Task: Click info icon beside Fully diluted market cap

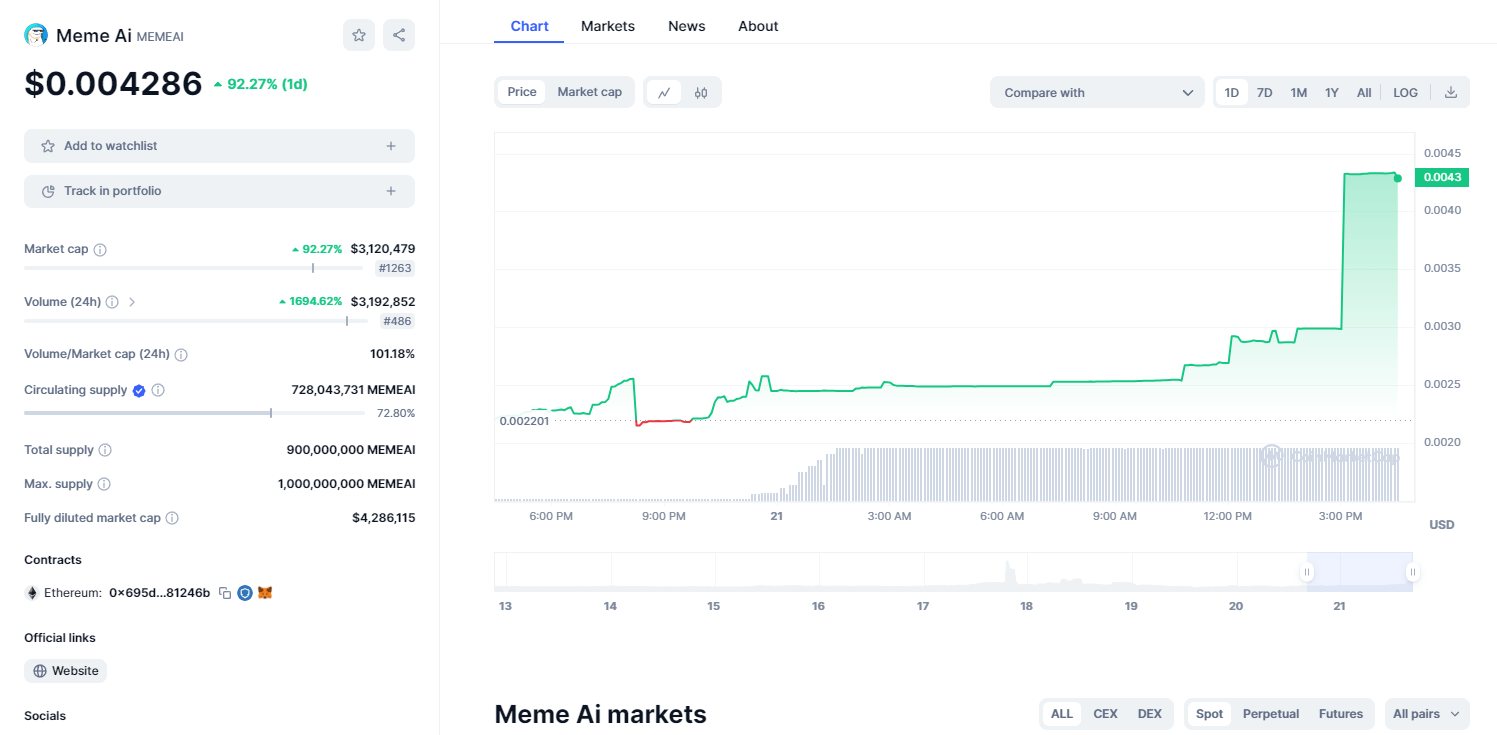Action: (x=172, y=518)
